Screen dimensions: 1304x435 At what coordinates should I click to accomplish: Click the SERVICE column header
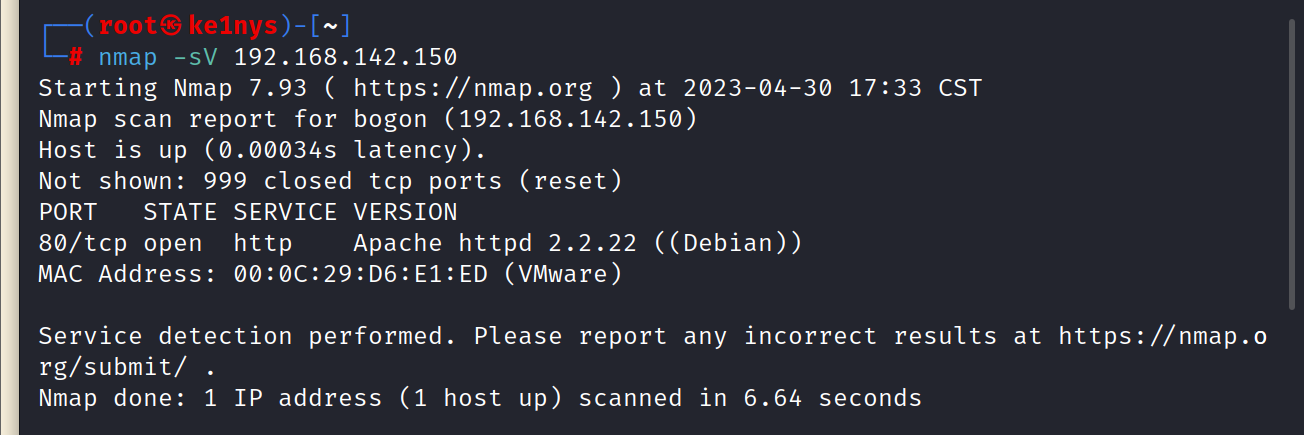point(284,212)
